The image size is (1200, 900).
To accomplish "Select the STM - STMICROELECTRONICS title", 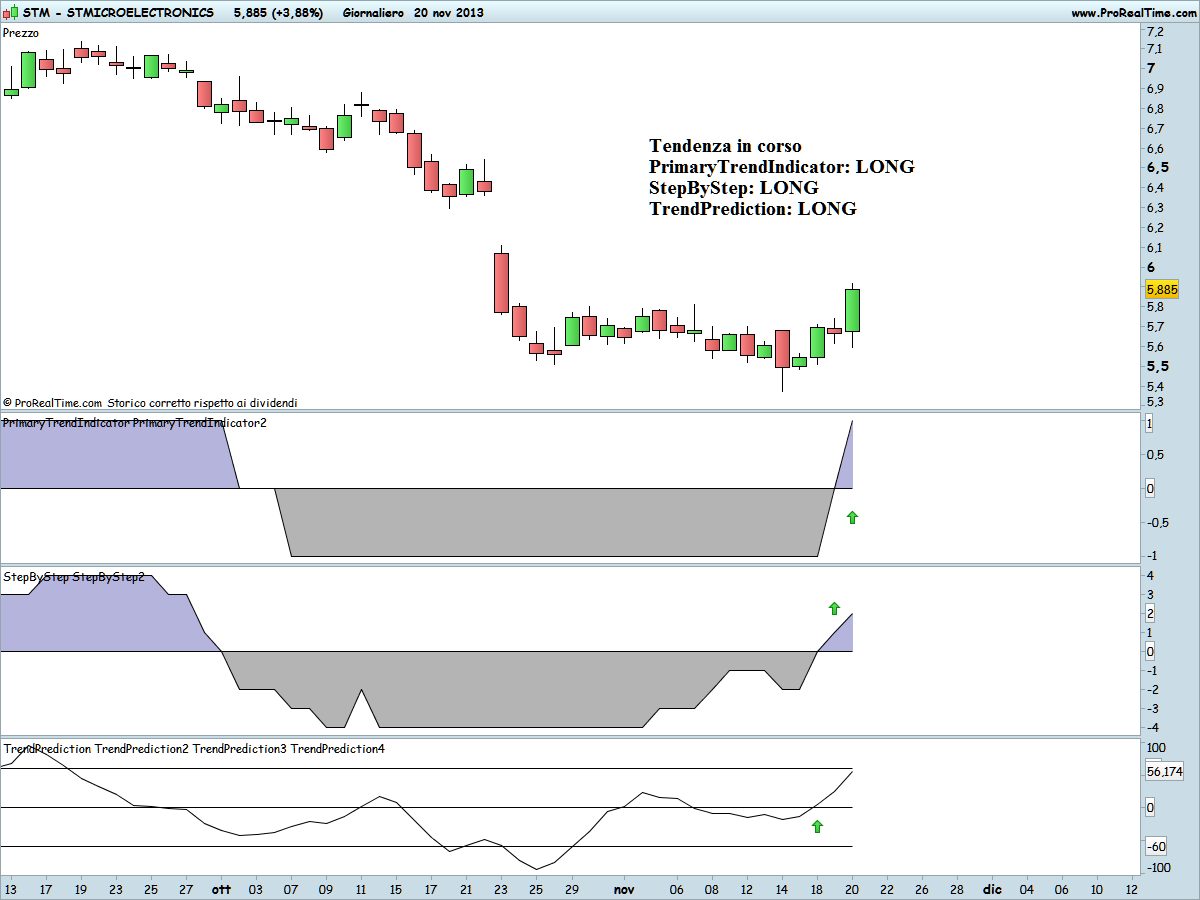I will pos(117,12).
